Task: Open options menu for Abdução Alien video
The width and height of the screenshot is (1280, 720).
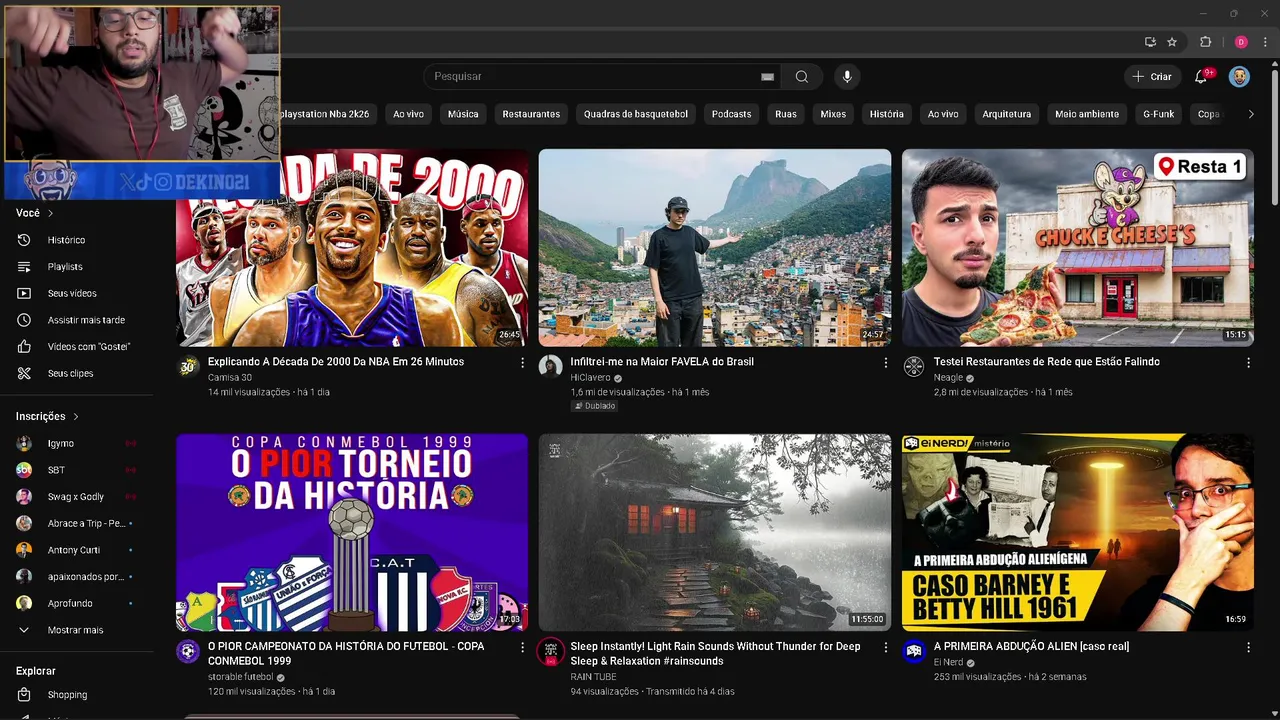Action: pyautogui.click(x=1248, y=648)
